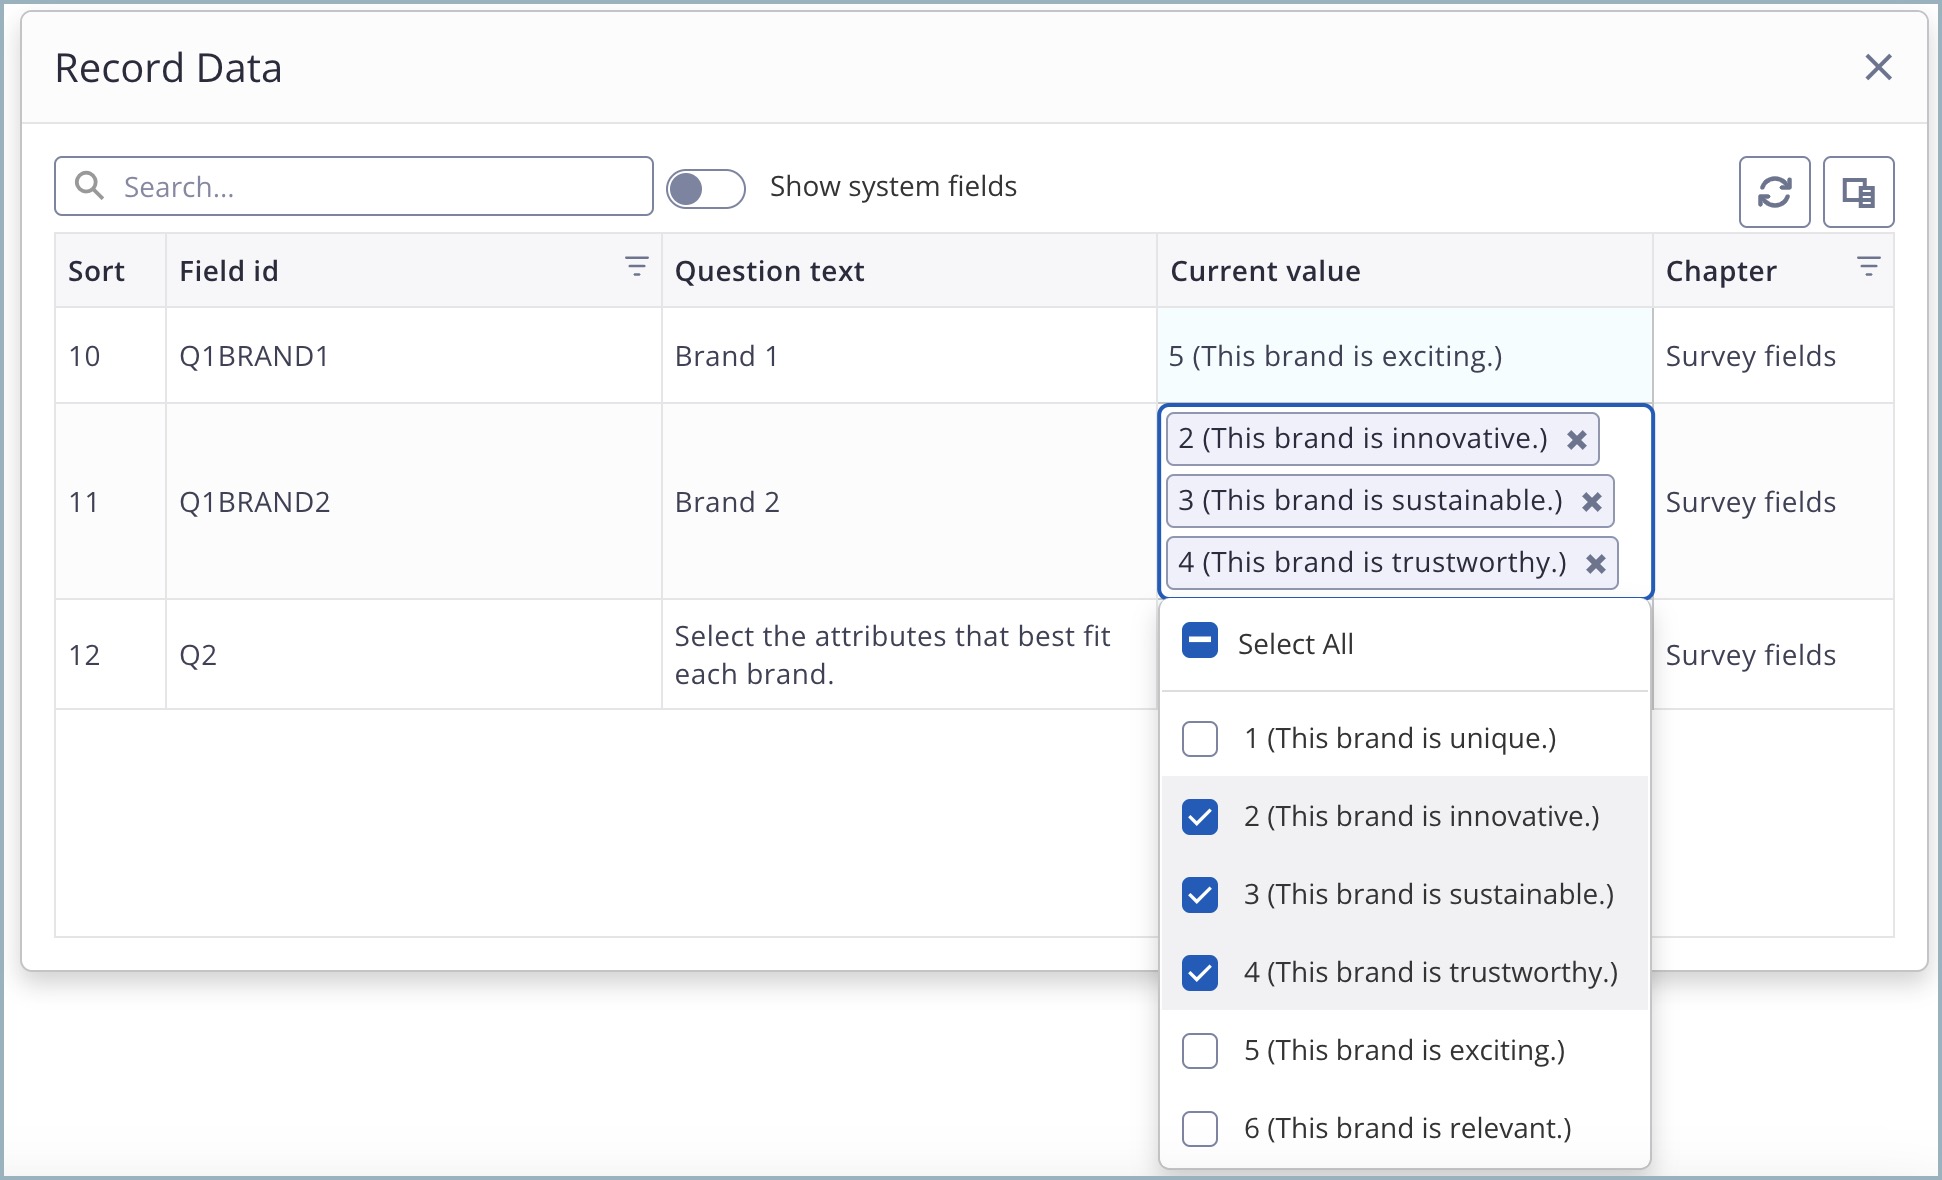Select the Q2 field id cell
Screen dimensions: 1942x1180
[414, 655]
